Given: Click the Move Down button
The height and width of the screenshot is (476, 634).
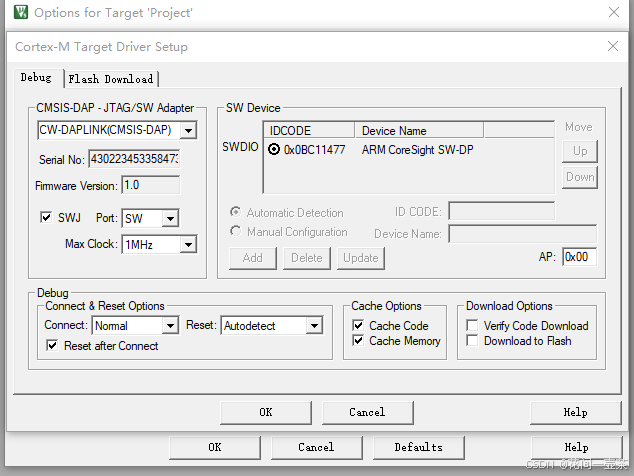Looking at the screenshot, I should [580, 177].
